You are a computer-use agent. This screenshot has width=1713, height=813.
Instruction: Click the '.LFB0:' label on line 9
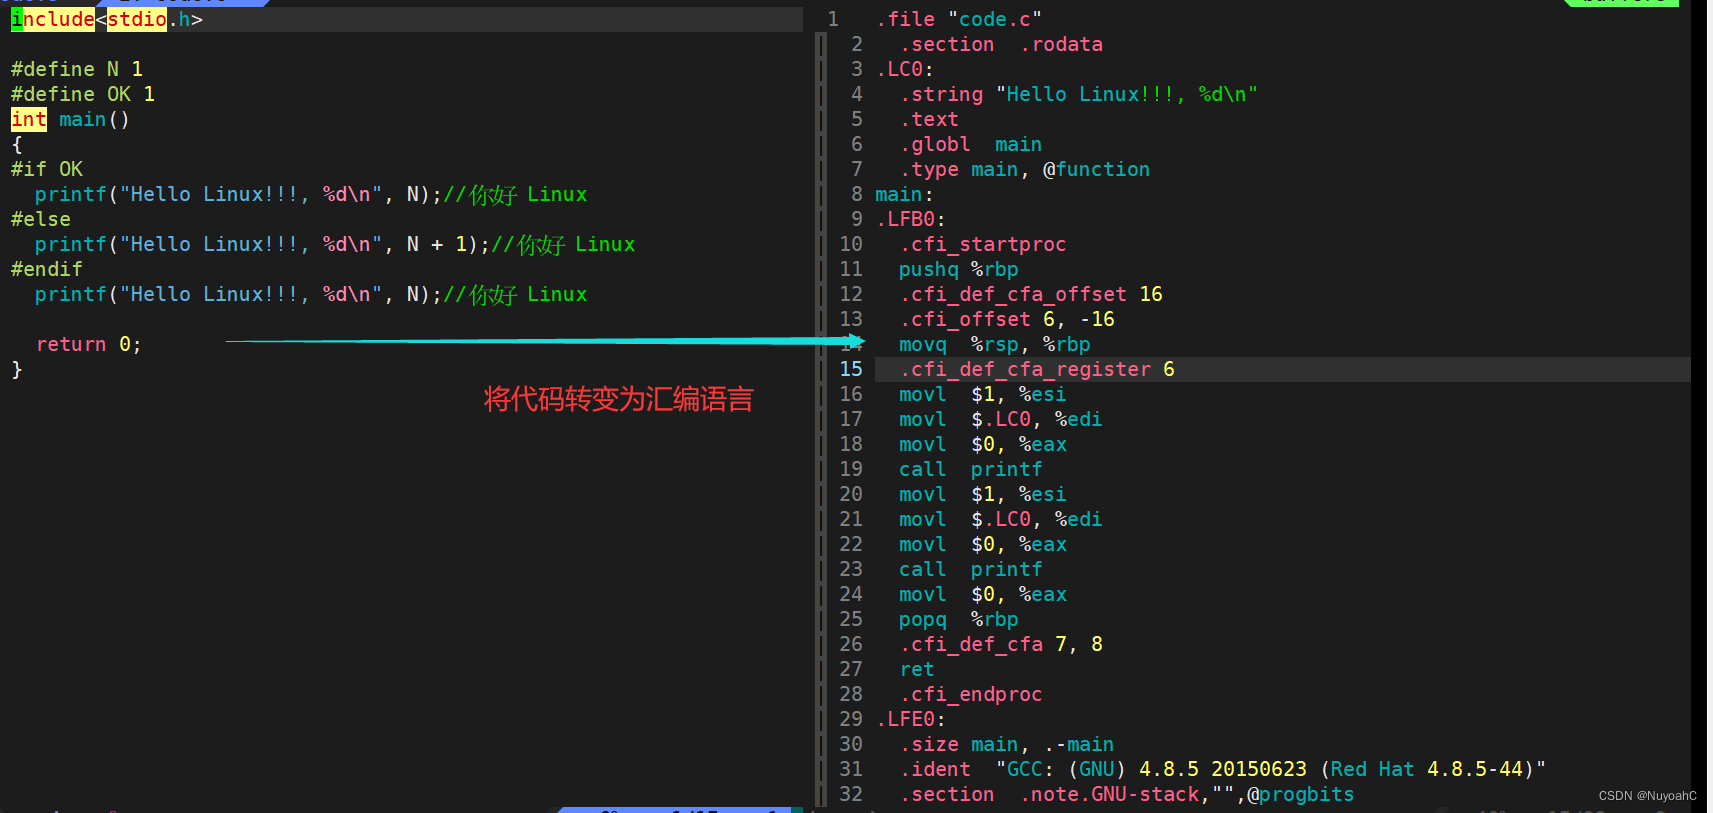point(911,219)
